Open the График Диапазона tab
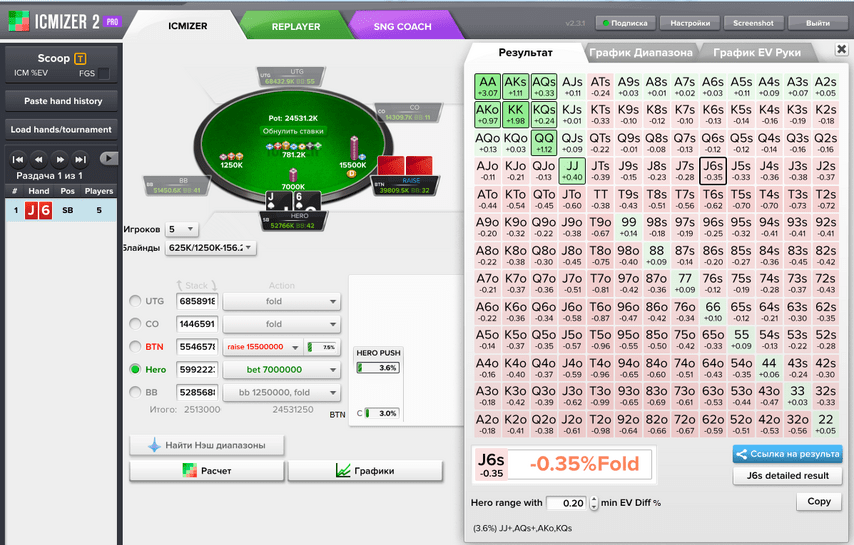 pyautogui.click(x=640, y=53)
